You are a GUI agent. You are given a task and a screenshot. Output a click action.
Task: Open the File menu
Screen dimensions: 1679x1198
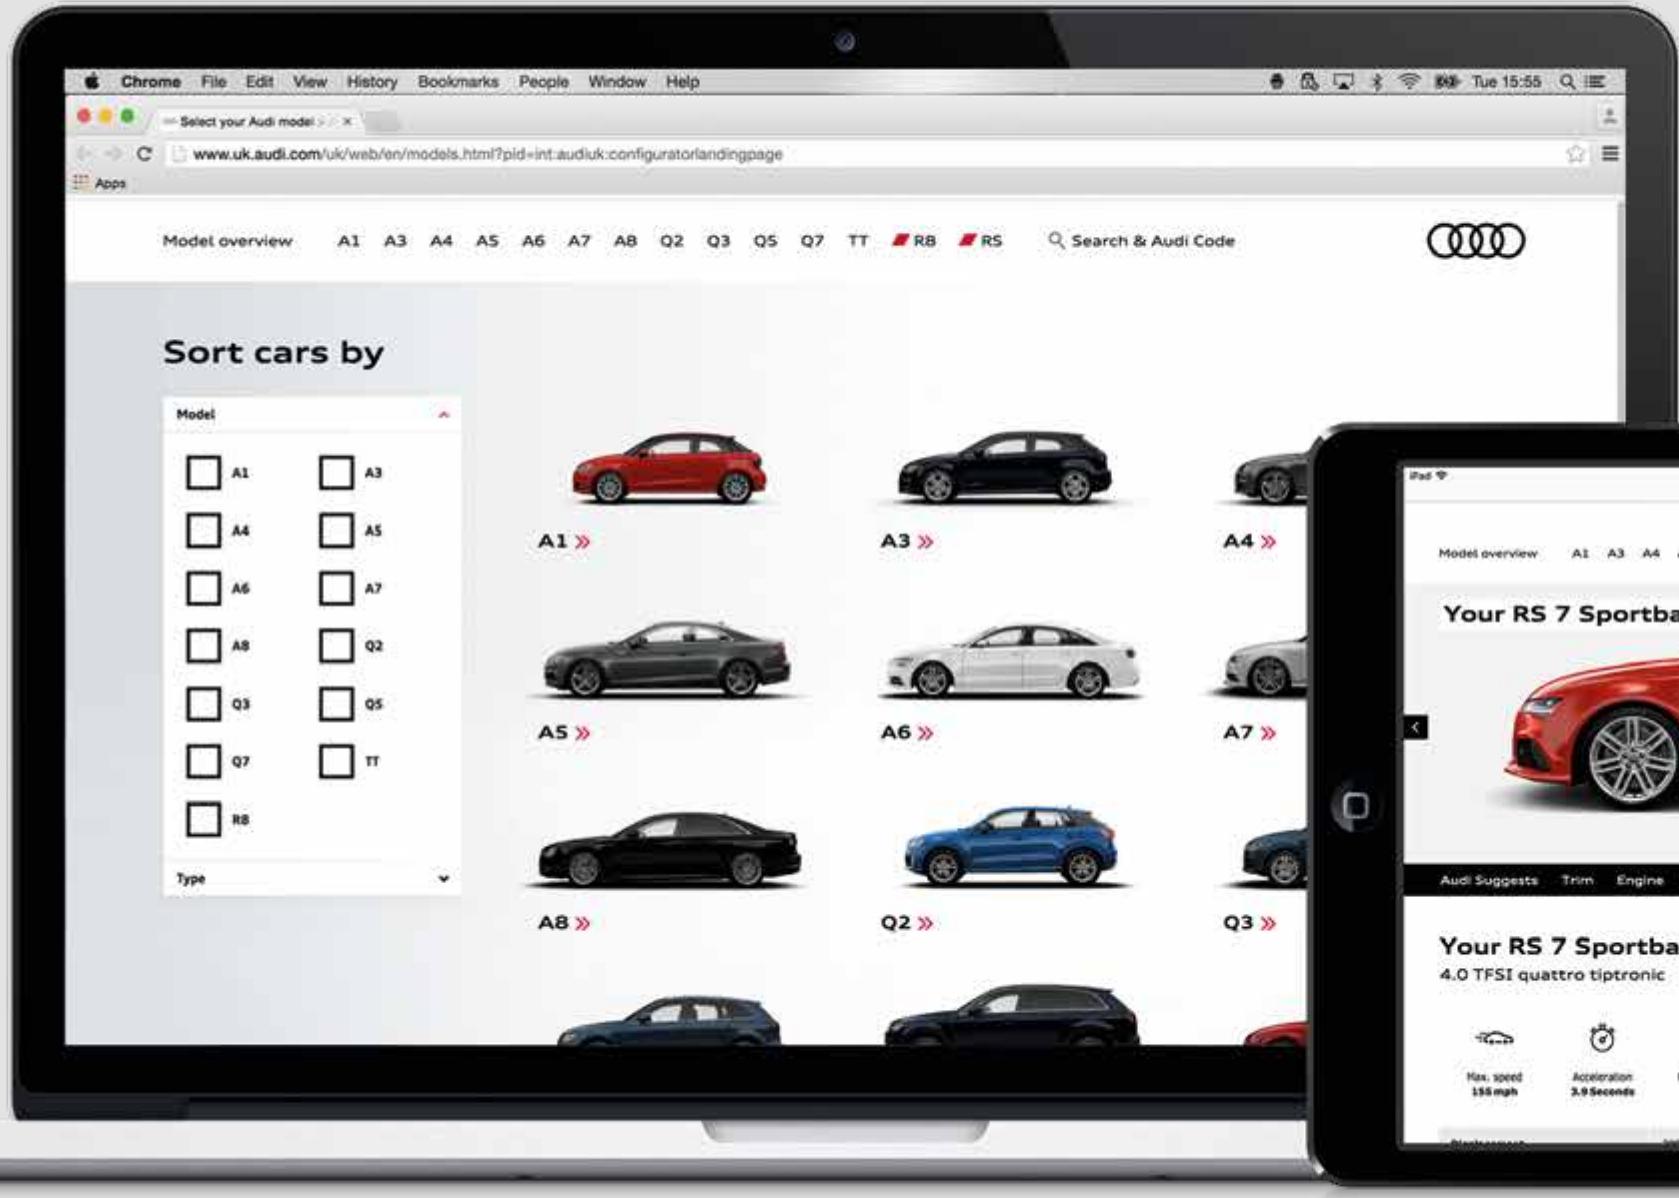[x=213, y=82]
